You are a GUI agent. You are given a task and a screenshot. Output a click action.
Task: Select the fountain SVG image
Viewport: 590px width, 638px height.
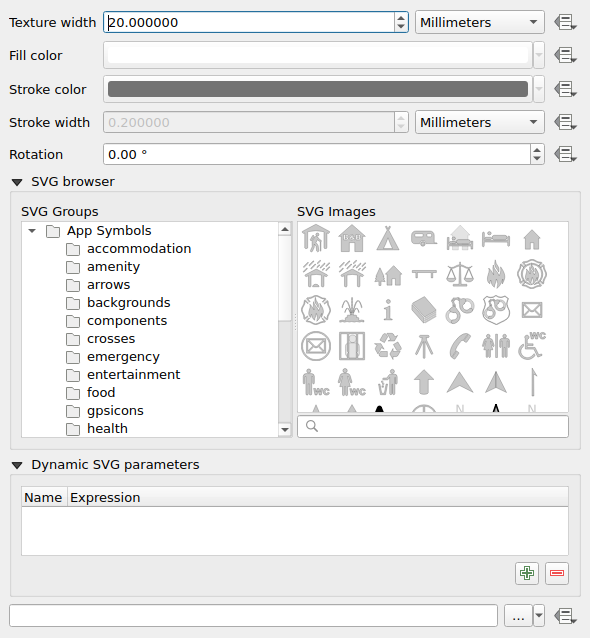click(x=352, y=310)
